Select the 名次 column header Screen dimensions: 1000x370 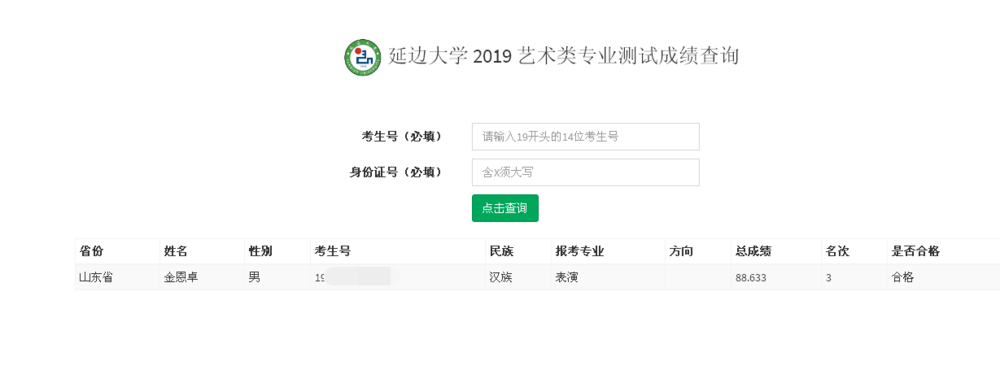[838, 251]
